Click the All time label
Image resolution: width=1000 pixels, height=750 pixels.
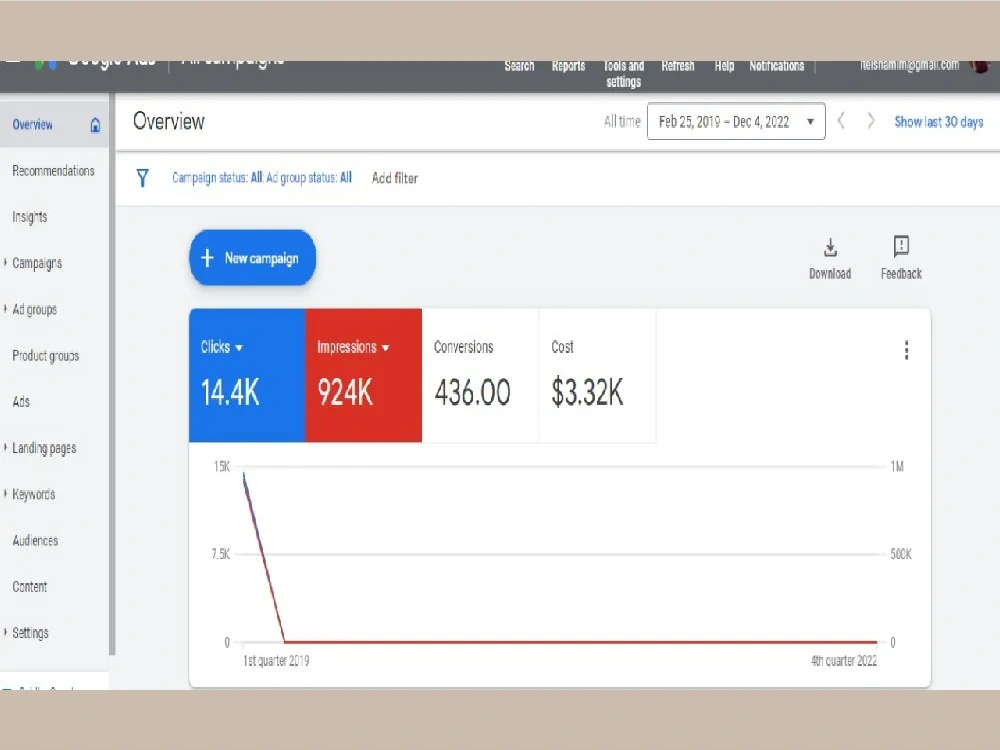[x=622, y=121]
